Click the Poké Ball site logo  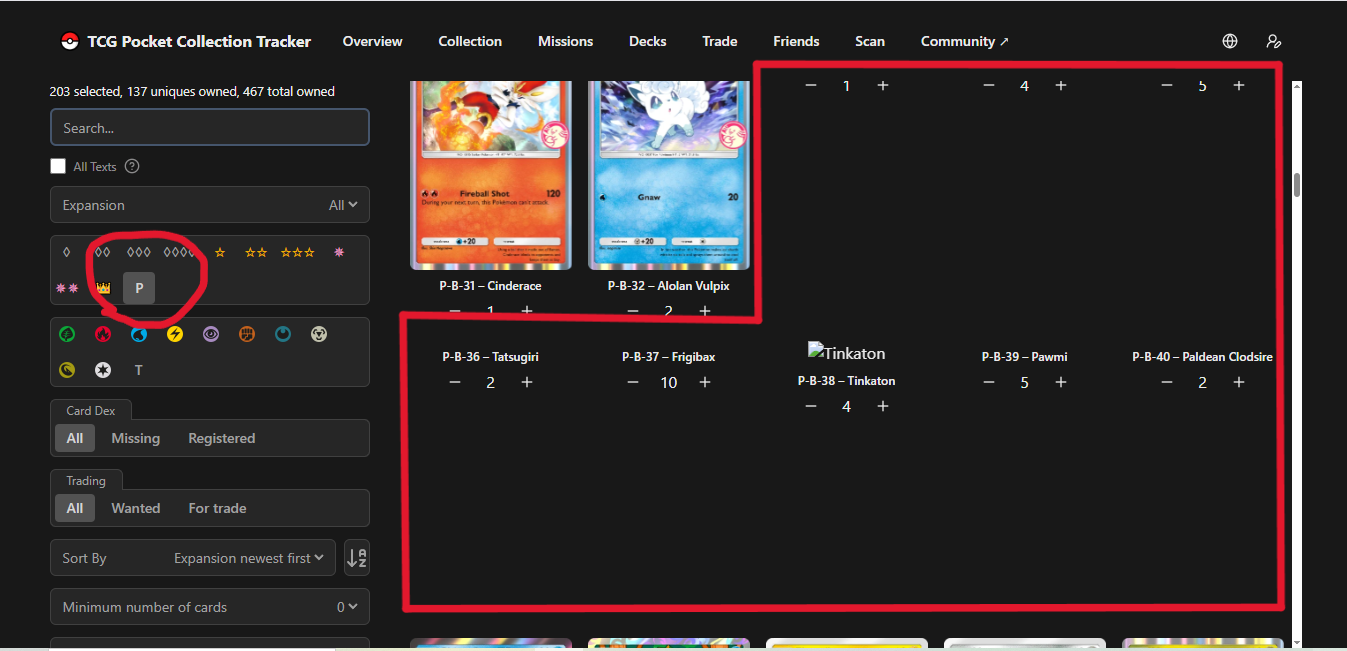(69, 41)
